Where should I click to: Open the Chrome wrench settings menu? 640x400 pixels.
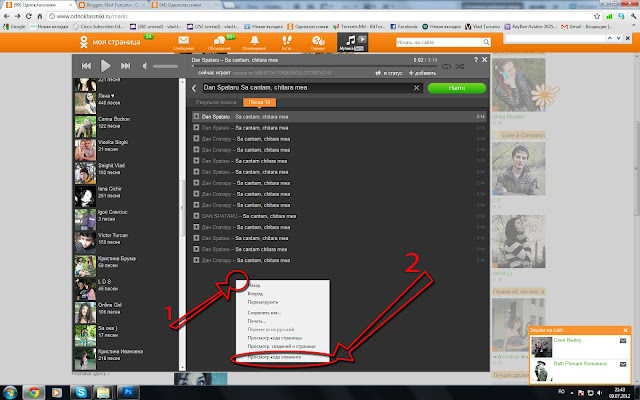(633, 16)
